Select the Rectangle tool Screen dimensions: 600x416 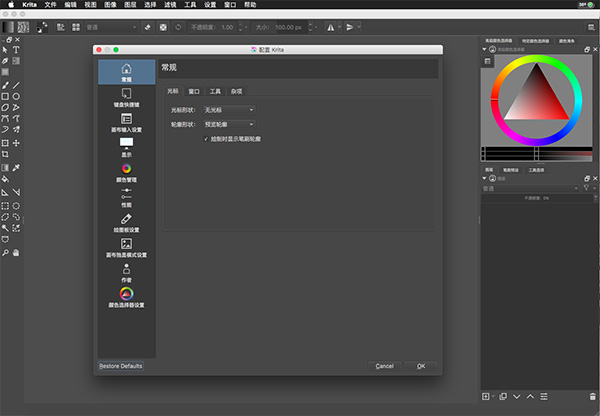pos(5,96)
